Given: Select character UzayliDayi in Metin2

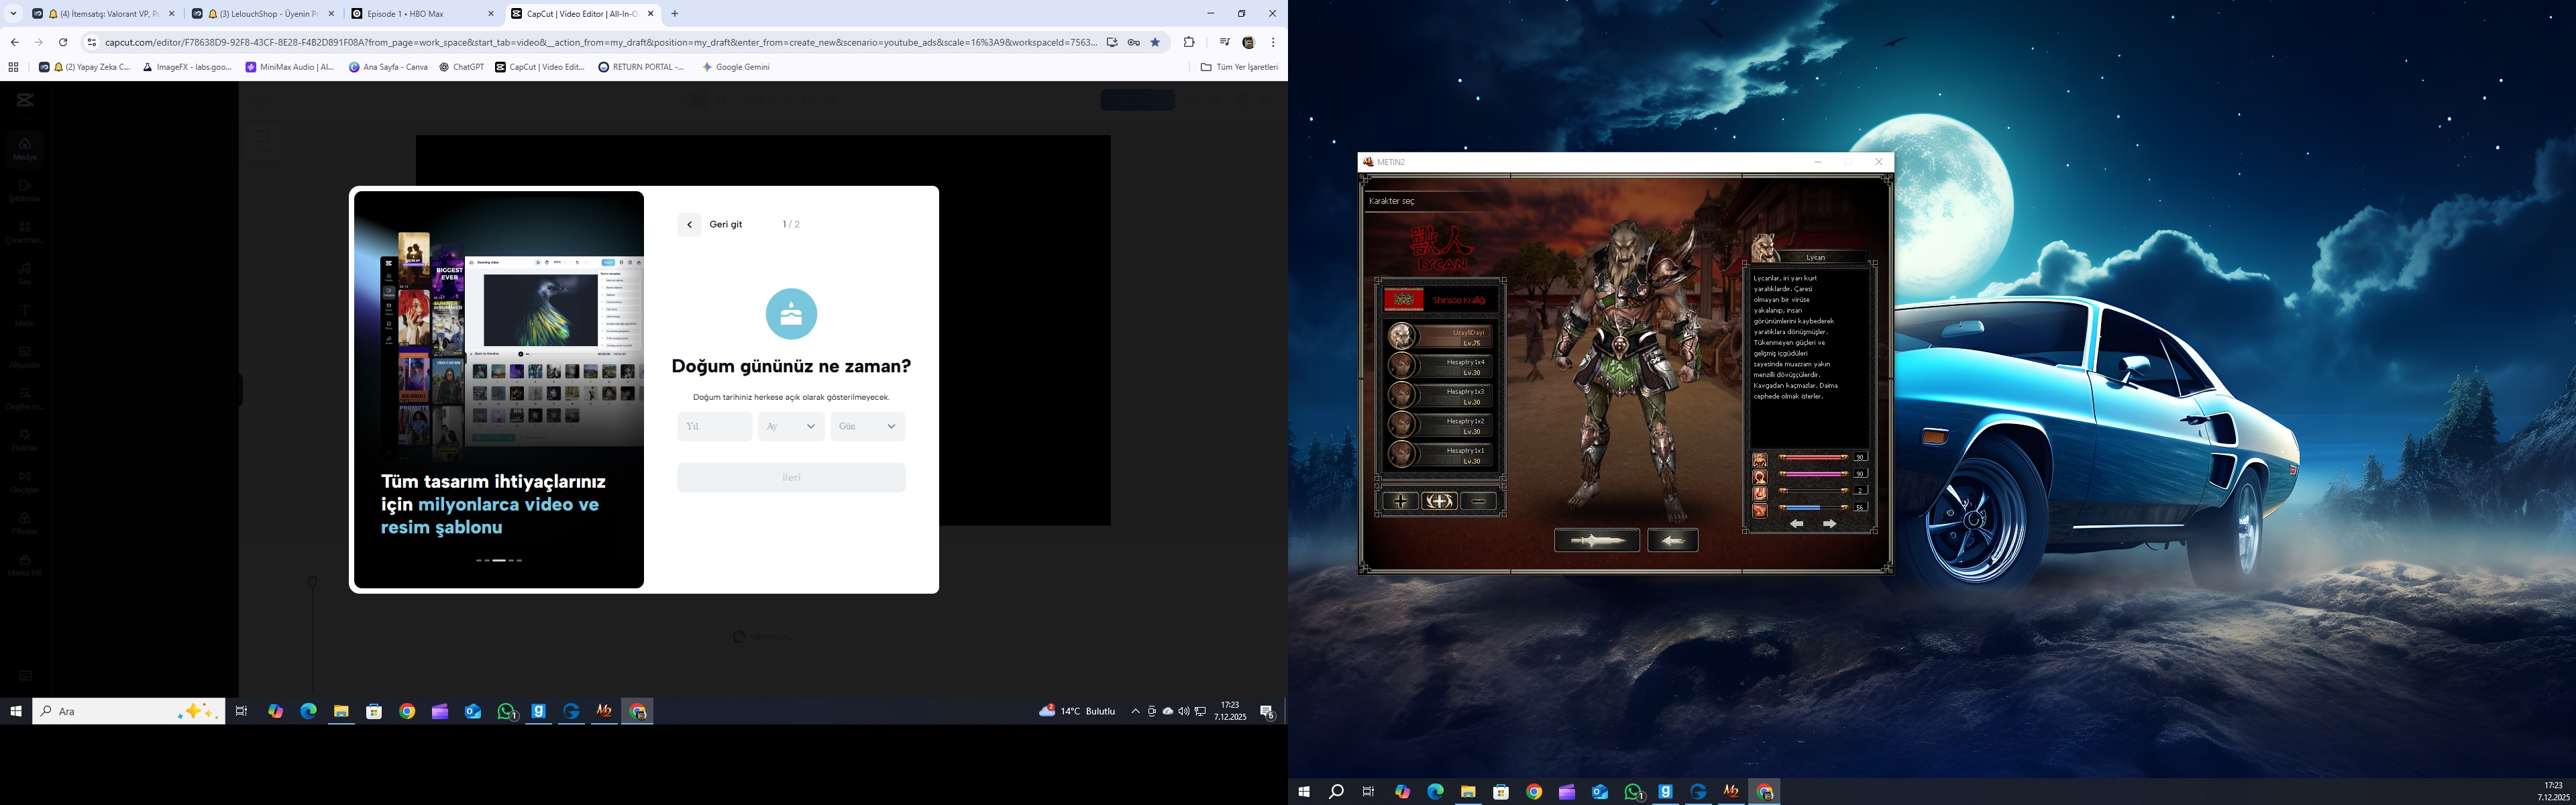Looking at the screenshot, I should pos(1440,337).
